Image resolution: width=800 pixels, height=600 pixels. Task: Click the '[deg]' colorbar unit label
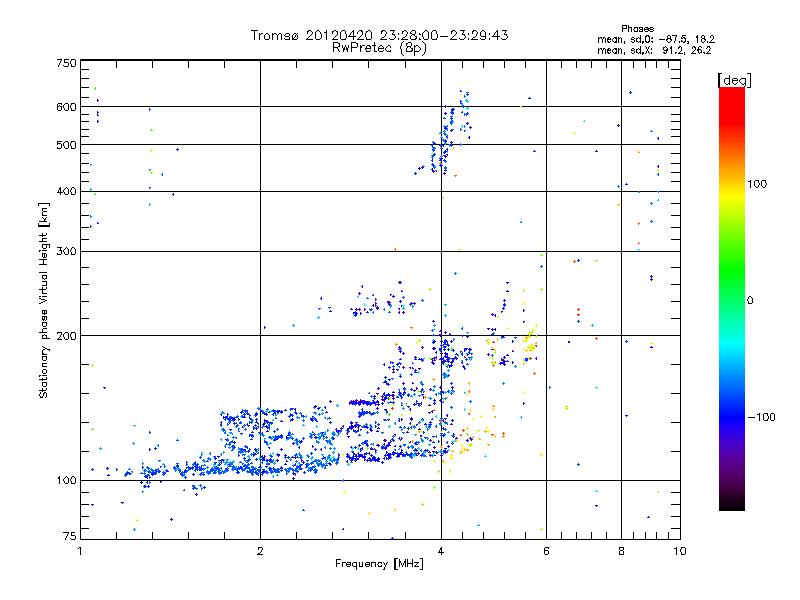(x=734, y=80)
